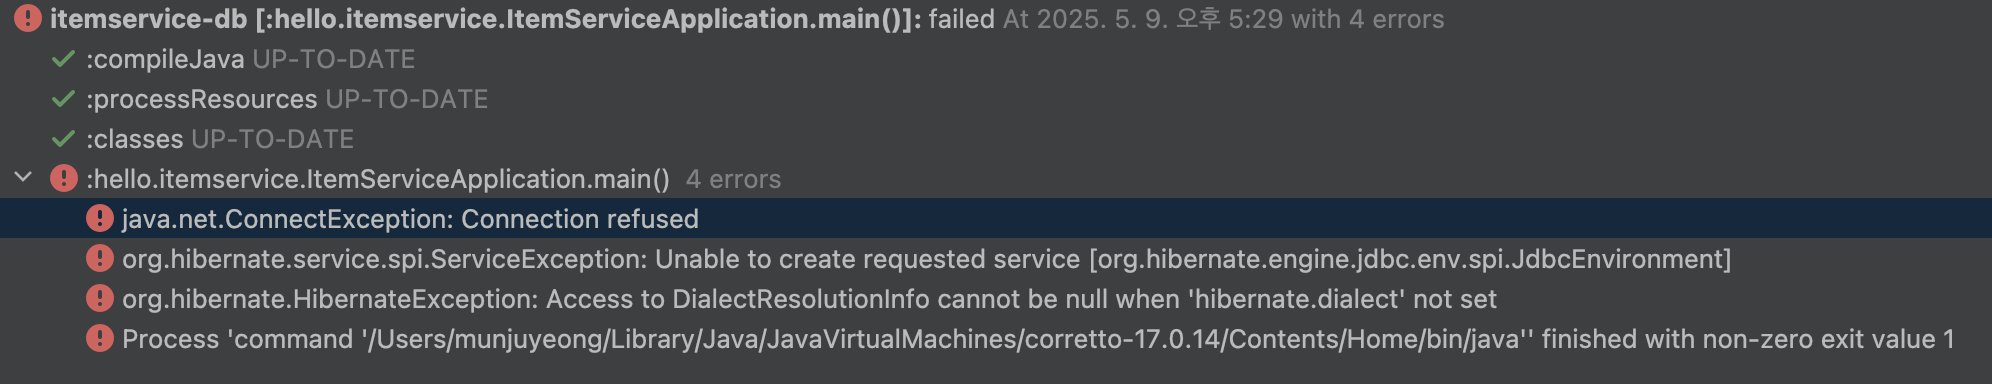Click the error icon of ItemServiceApplication.main() node

point(64,178)
